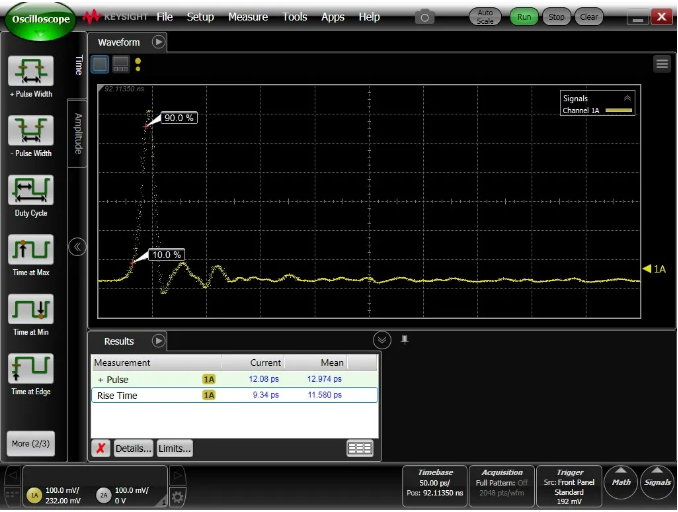Screen dimensions: 678x512
Task: Select the - Pulse Width measurement icon
Action: [x=30, y=131]
